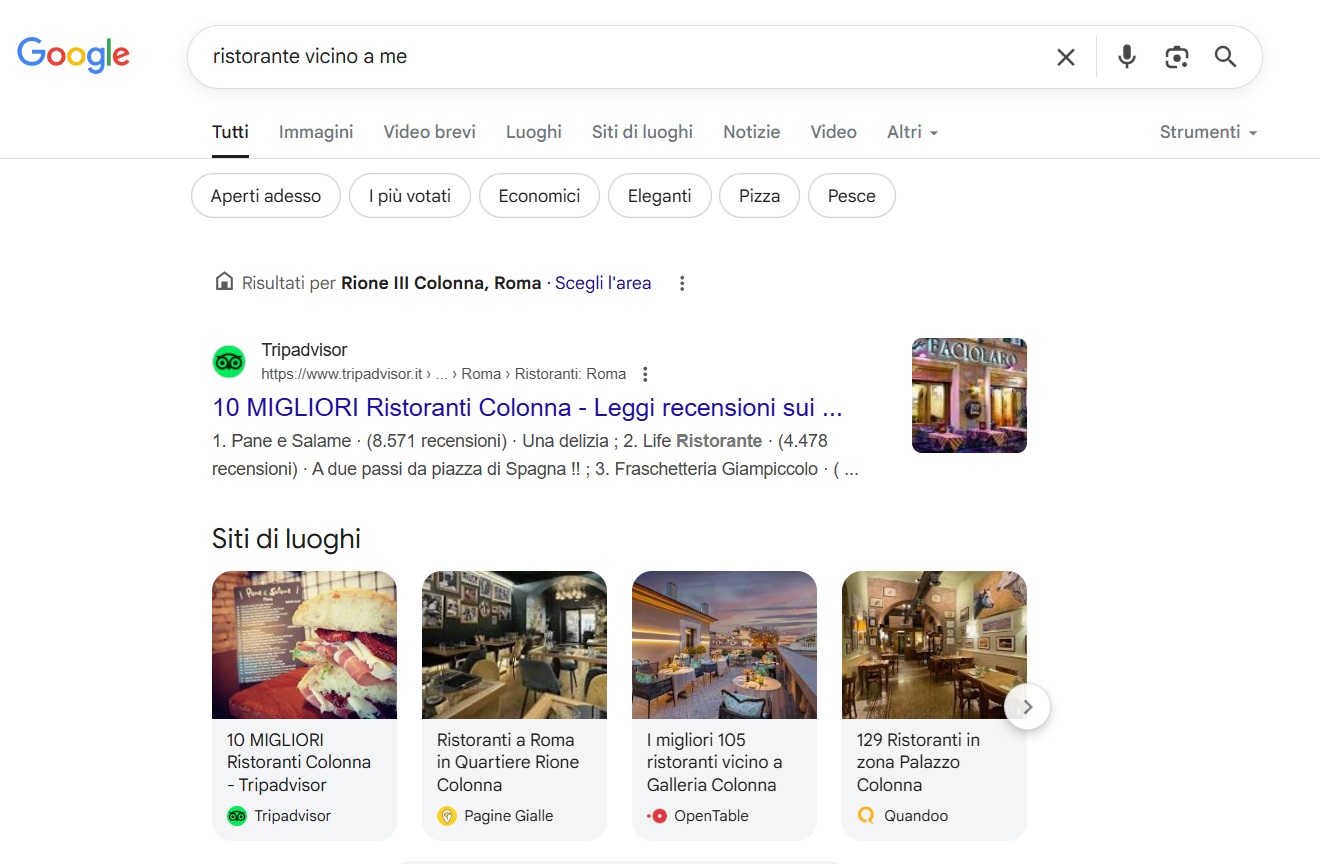Toggle the Pesce filter chip

coord(852,196)
